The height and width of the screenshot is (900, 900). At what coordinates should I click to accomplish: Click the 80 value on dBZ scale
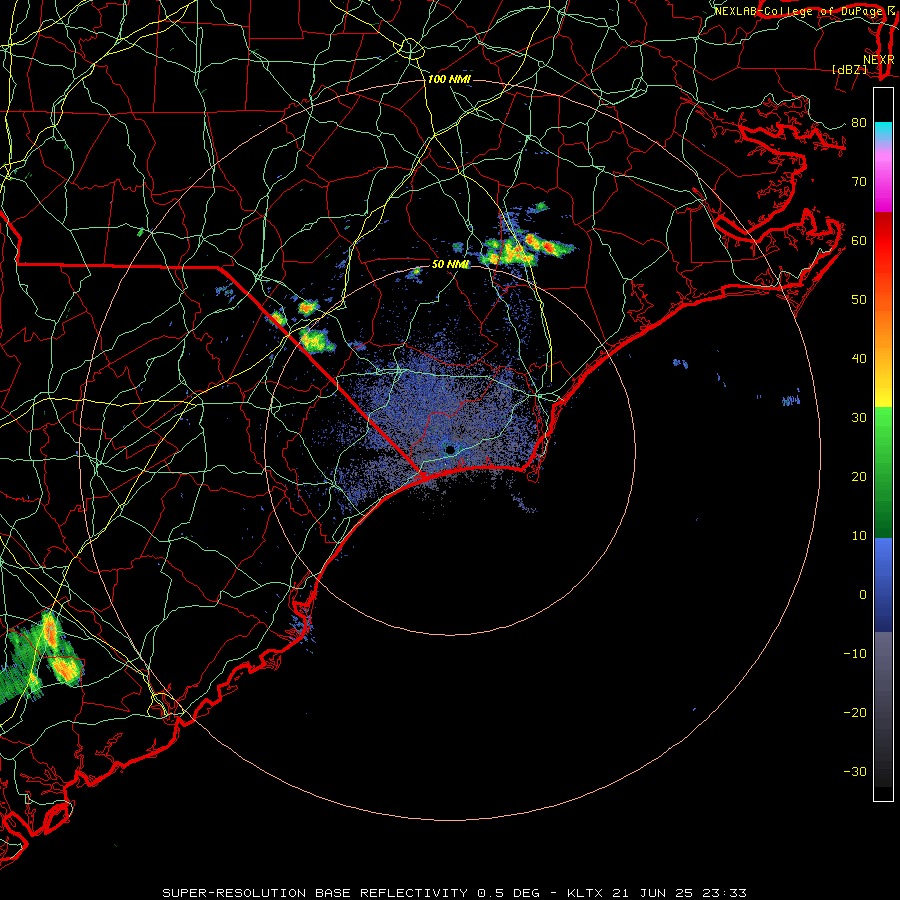pos(859,122)
